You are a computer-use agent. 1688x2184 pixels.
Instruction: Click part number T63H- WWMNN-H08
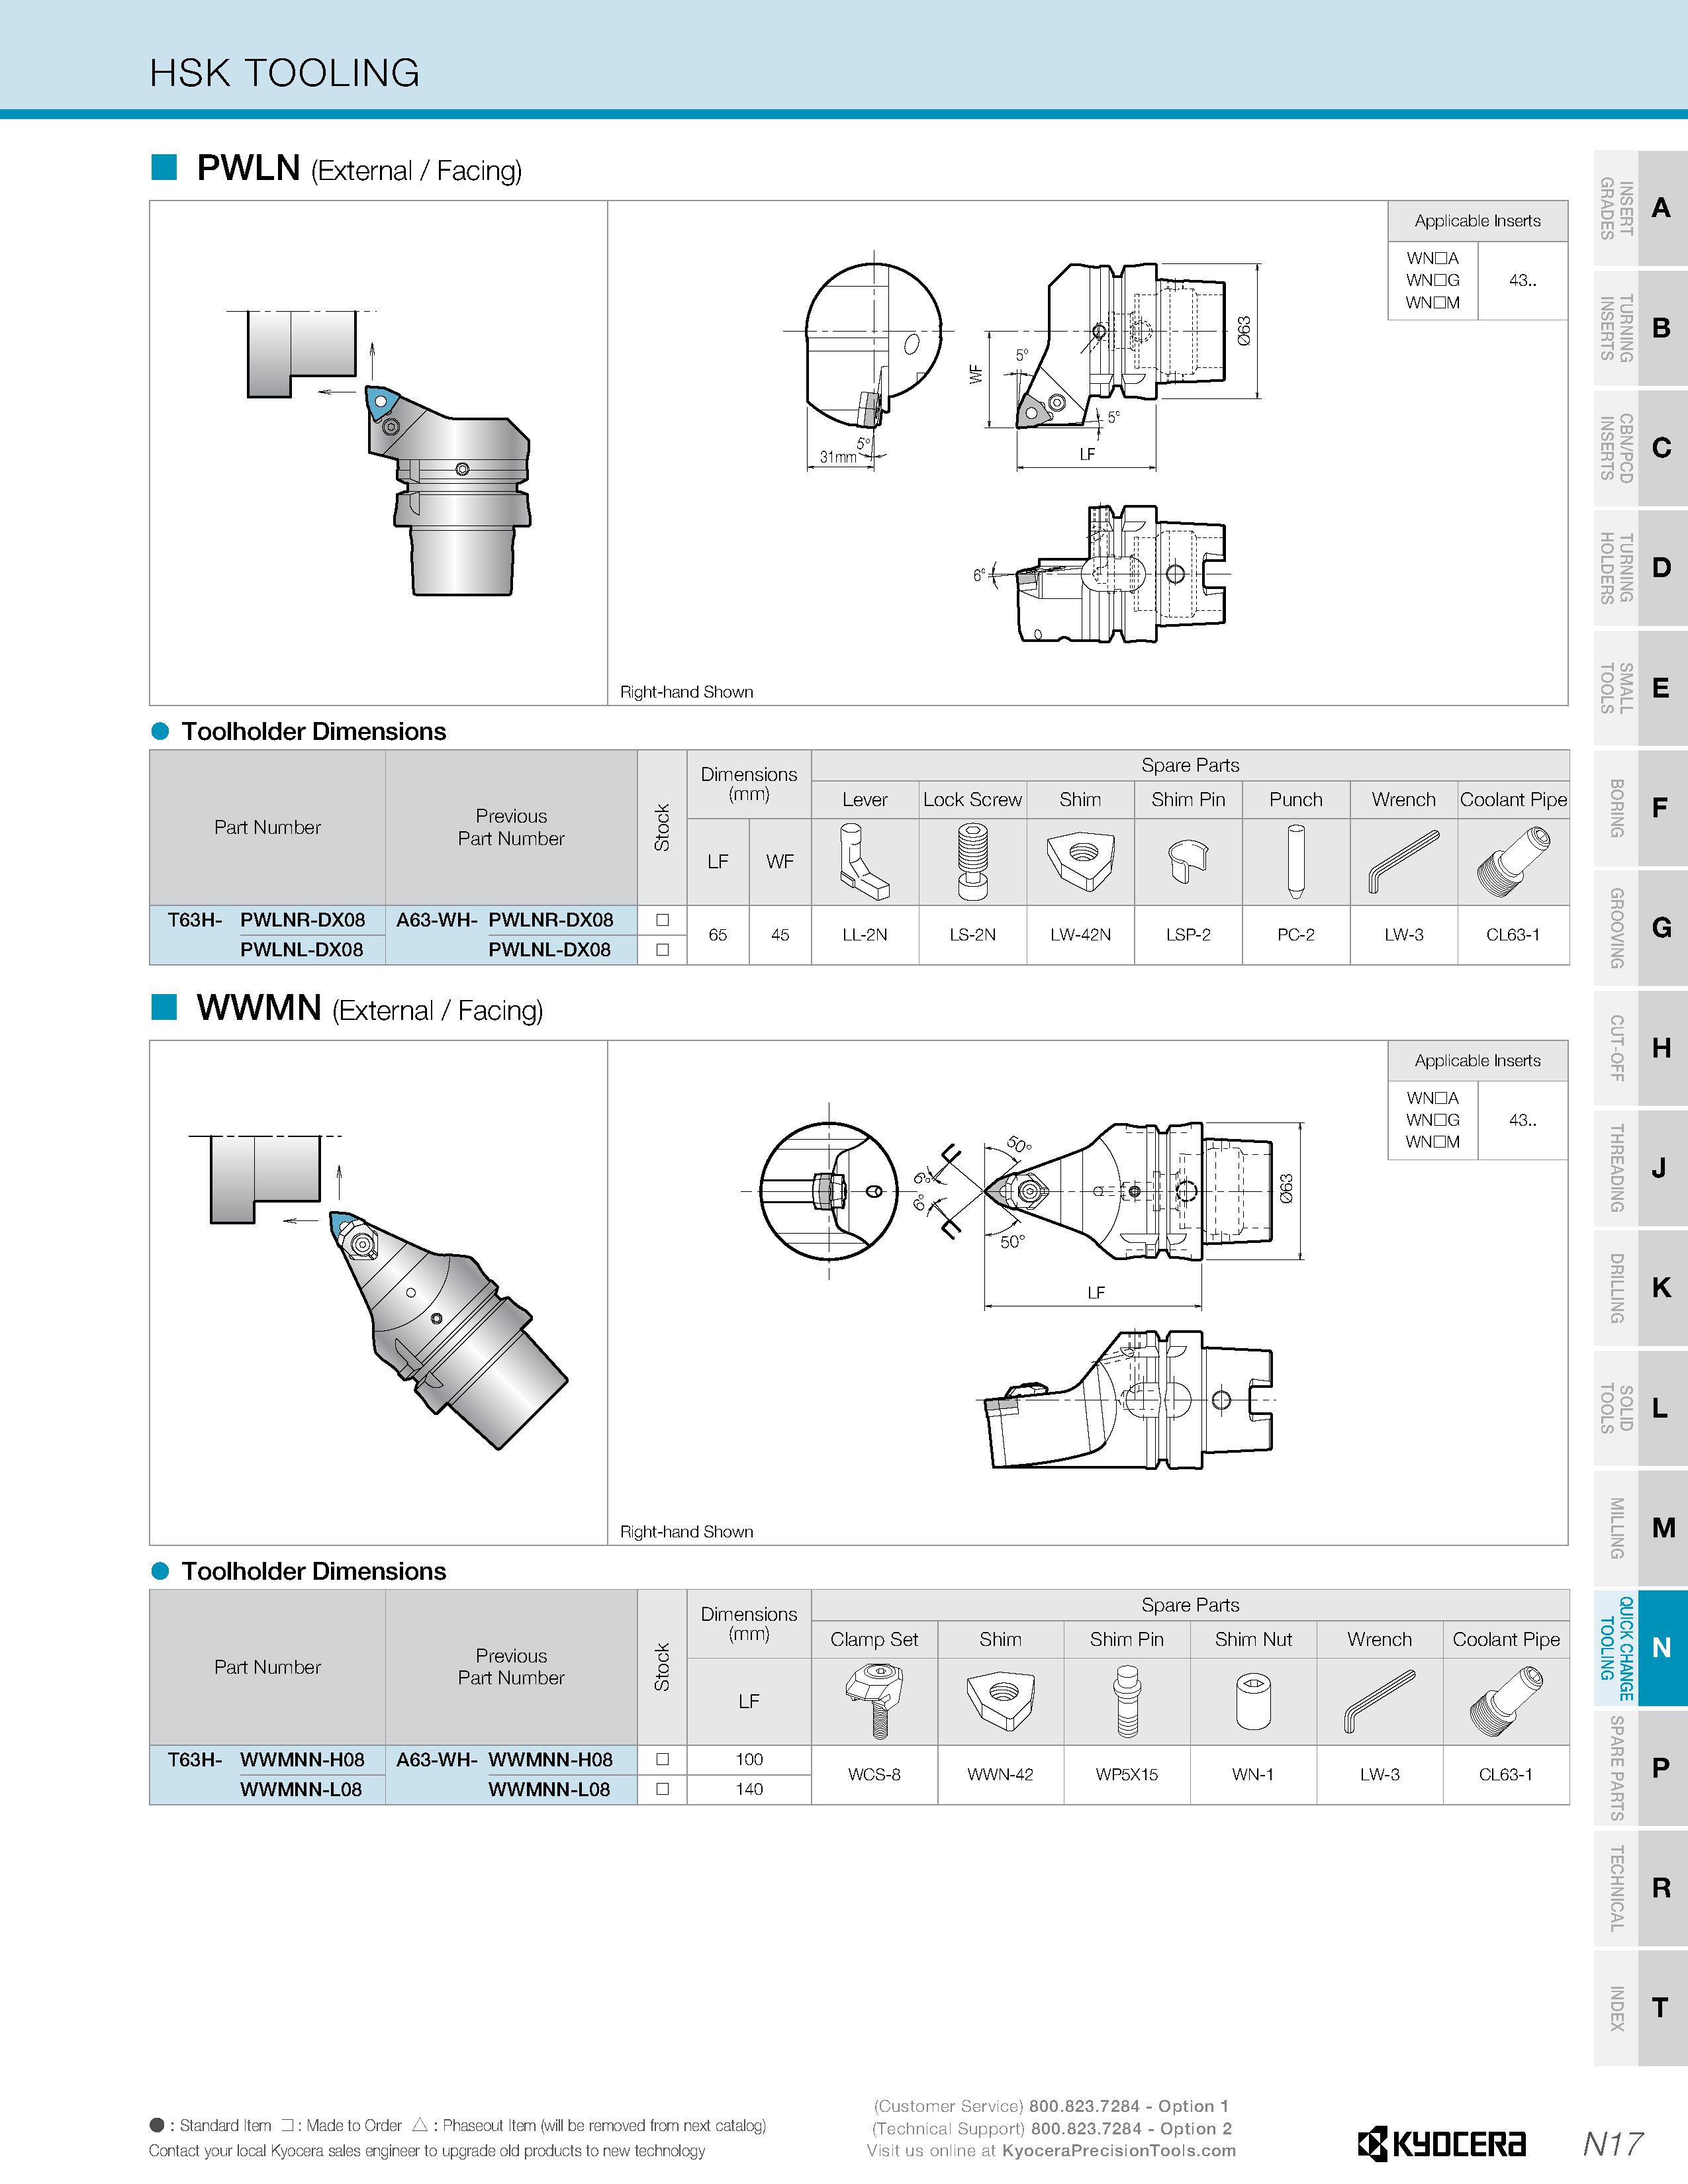click(266, 1759)
